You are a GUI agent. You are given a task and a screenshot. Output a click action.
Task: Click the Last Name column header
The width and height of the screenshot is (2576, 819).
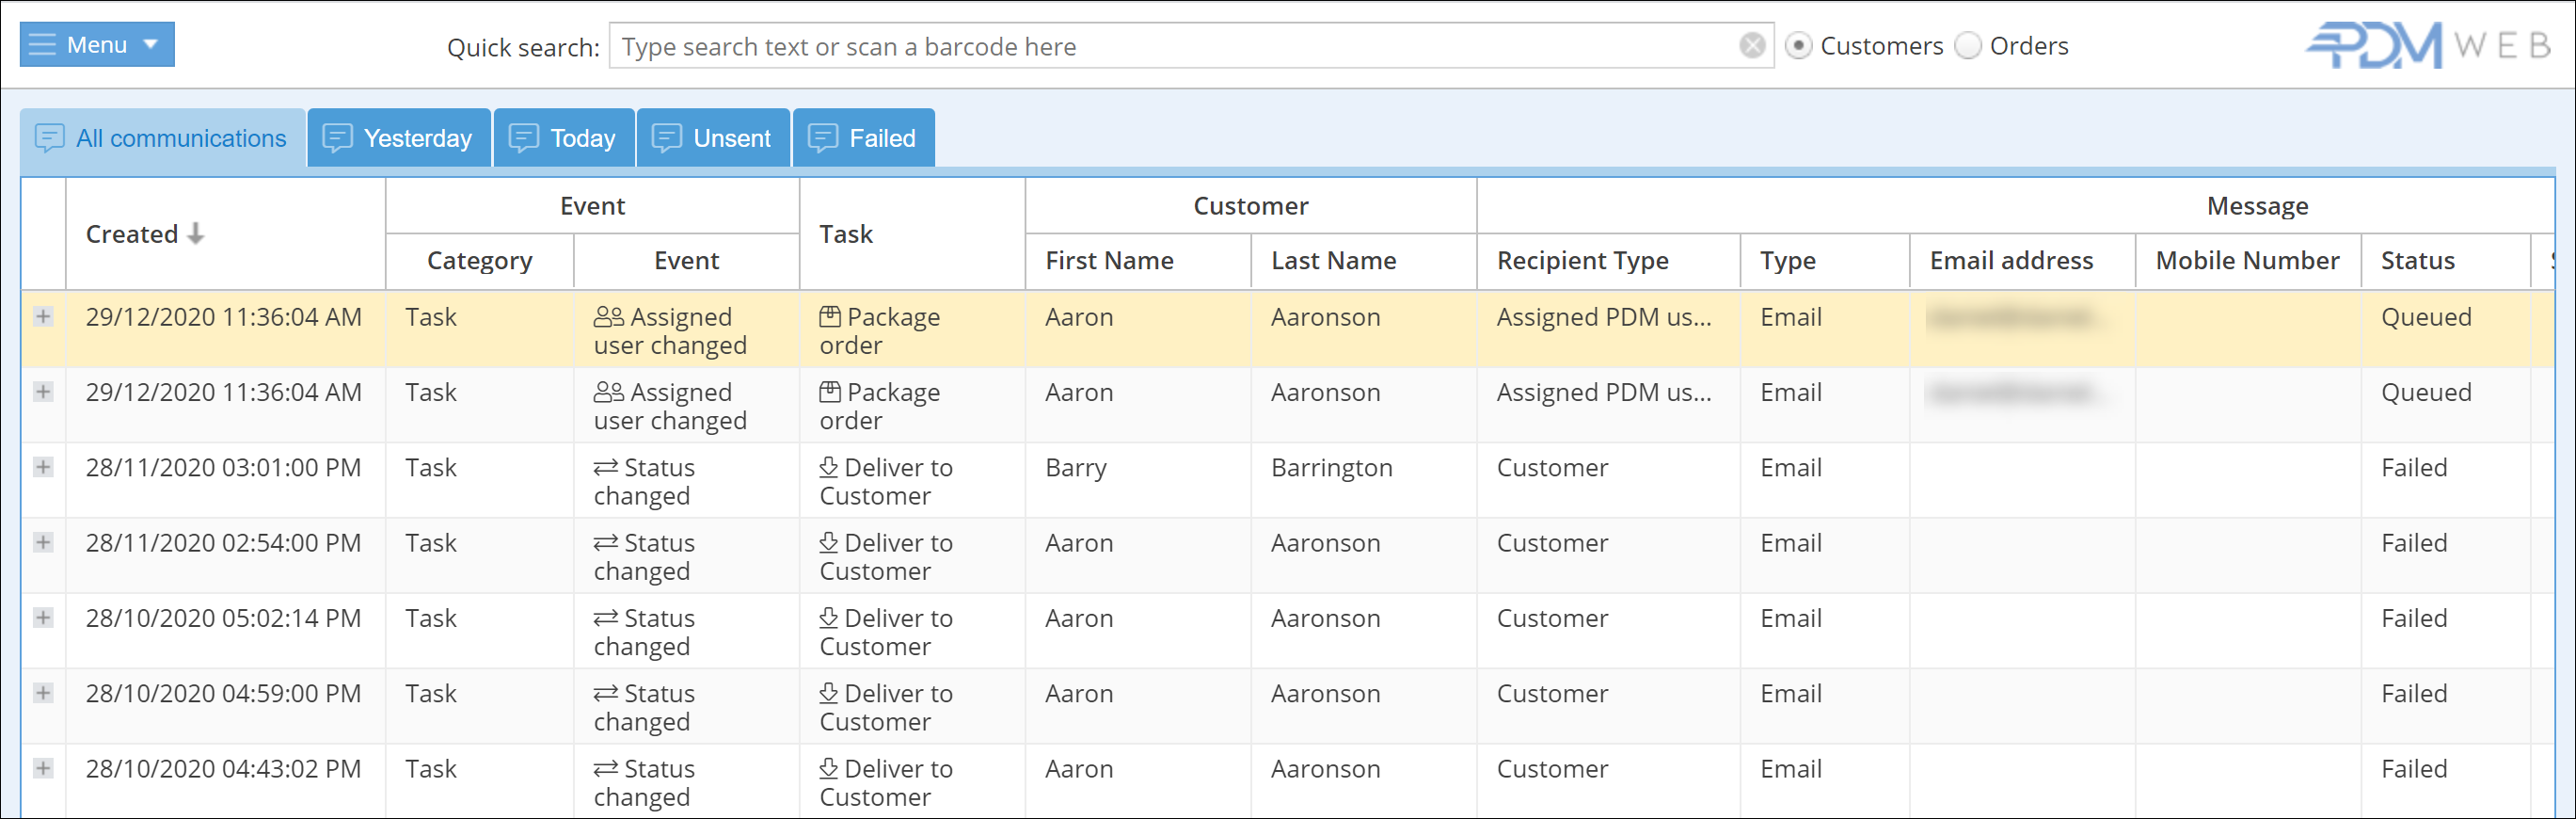coord(1333,261)
